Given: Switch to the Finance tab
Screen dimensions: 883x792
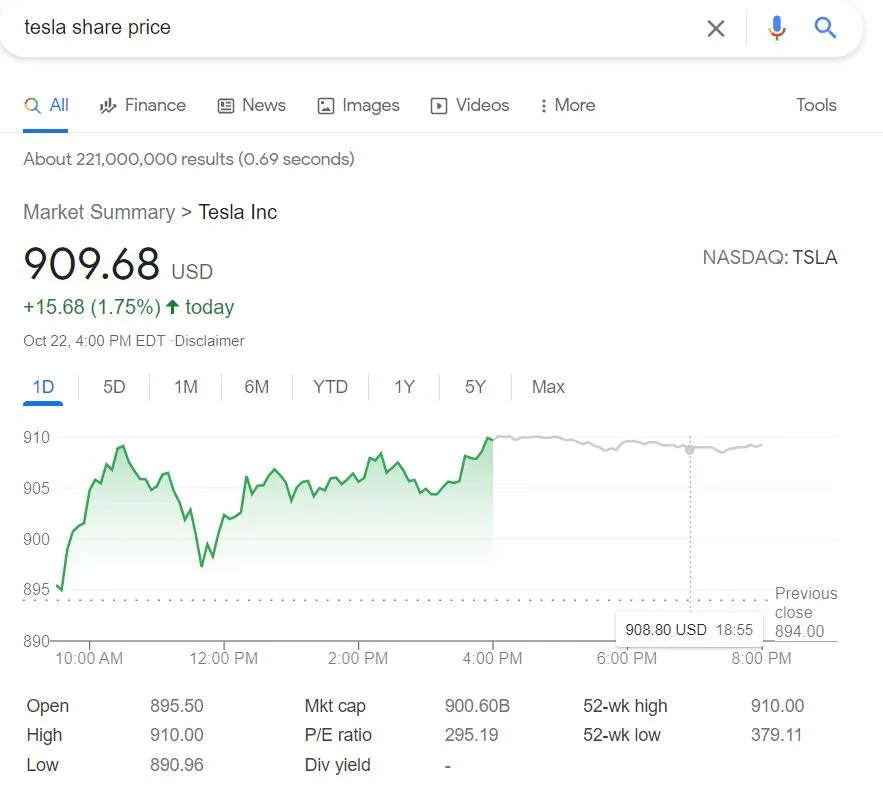Looking at the screenshot, I should (142, 105).
